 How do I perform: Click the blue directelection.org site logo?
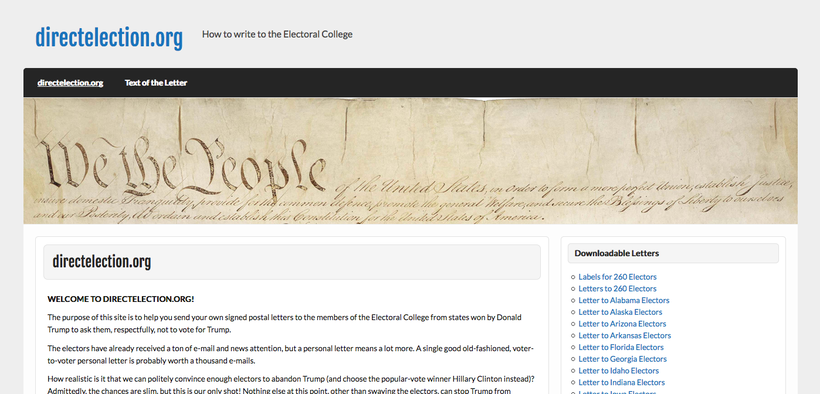pyautogui.click(x=109, y=38)
